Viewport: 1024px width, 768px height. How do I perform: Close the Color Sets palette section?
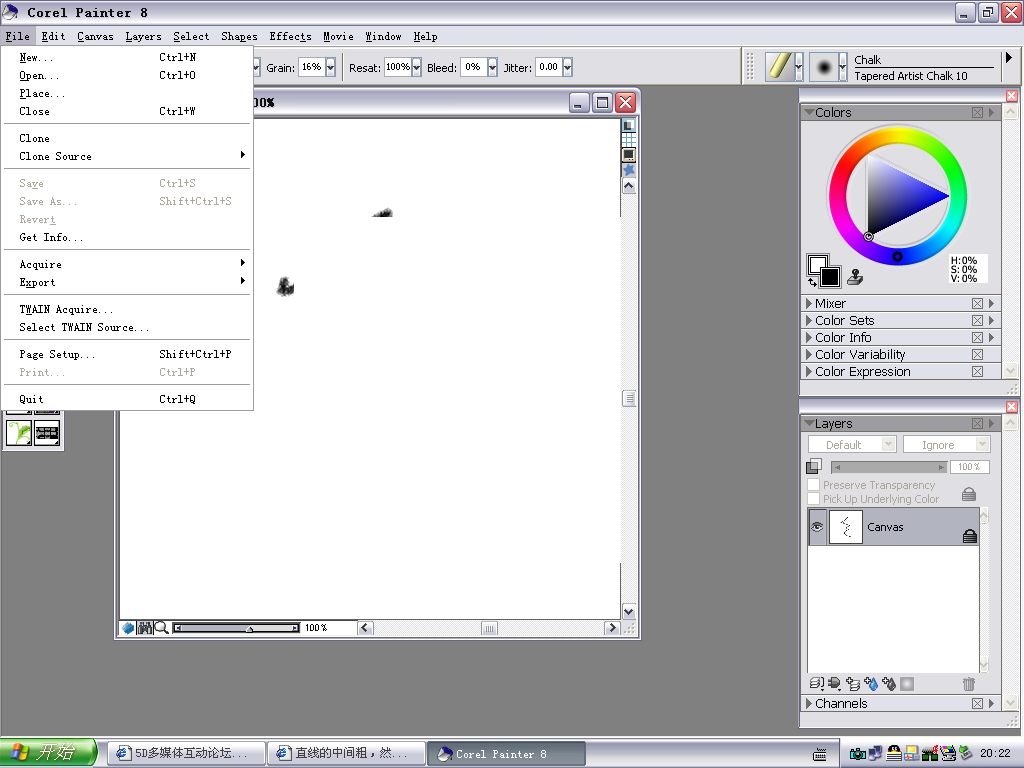coord(977,320)
